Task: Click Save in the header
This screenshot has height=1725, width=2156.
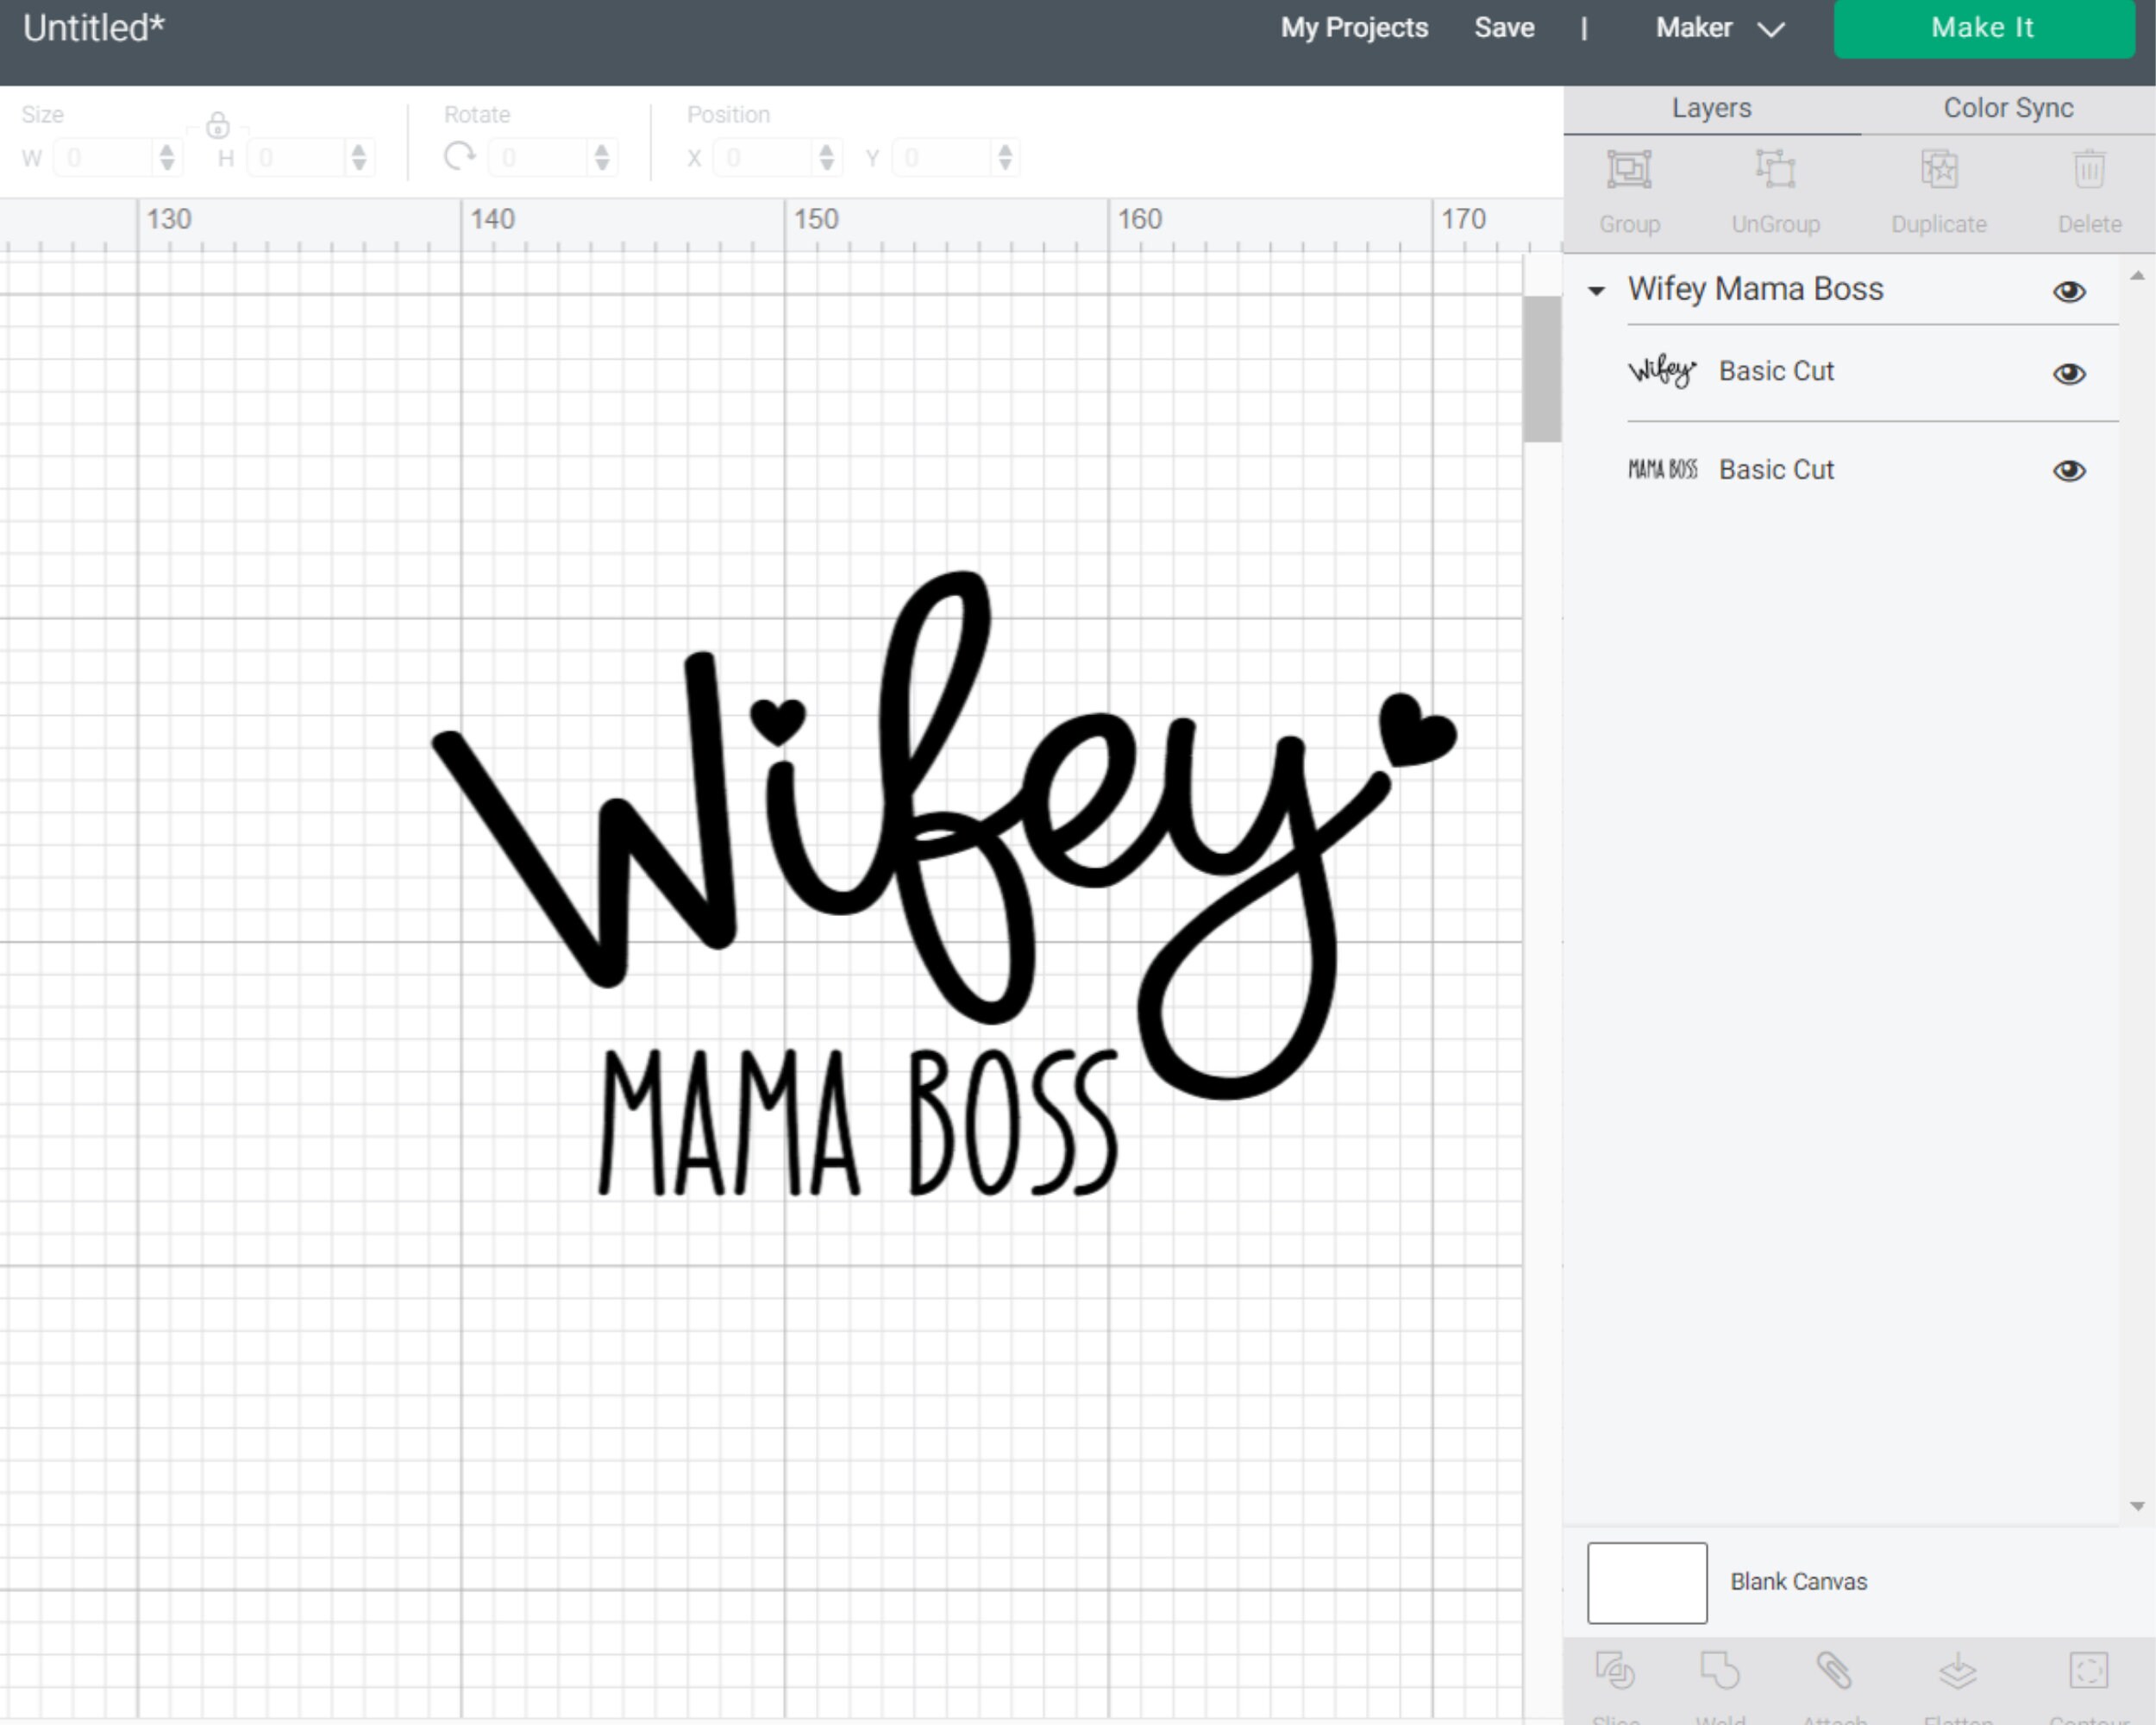Action: 1504,28
